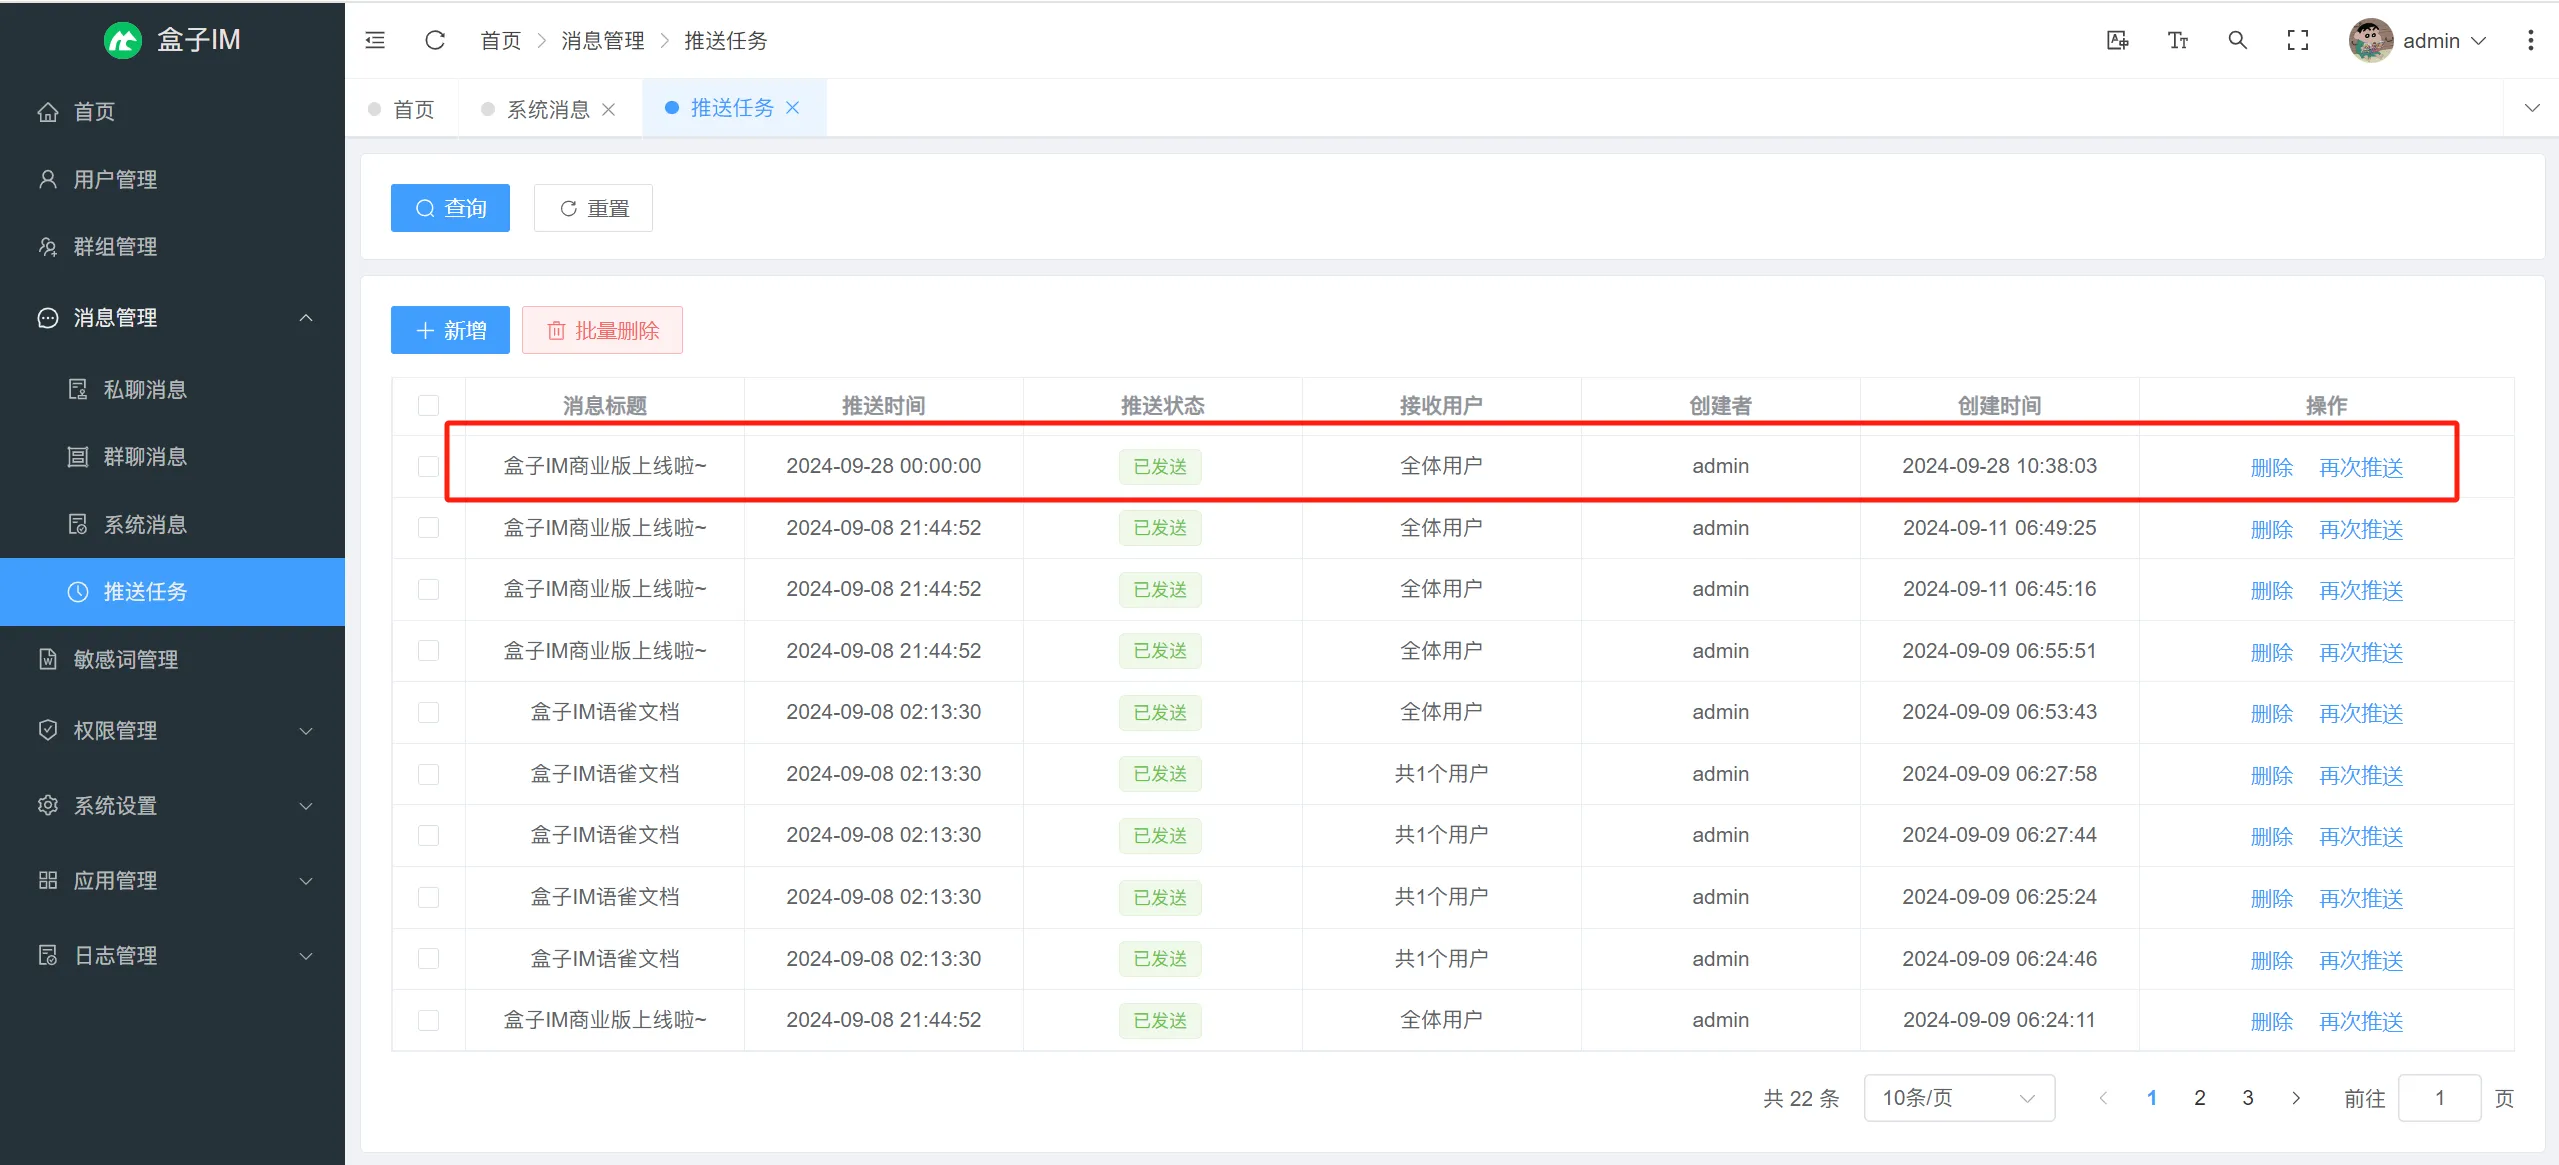Image resolution: width=2559 pixels, height=1165 pixels.
Task: Click the font size icon
Action: 2177,40
